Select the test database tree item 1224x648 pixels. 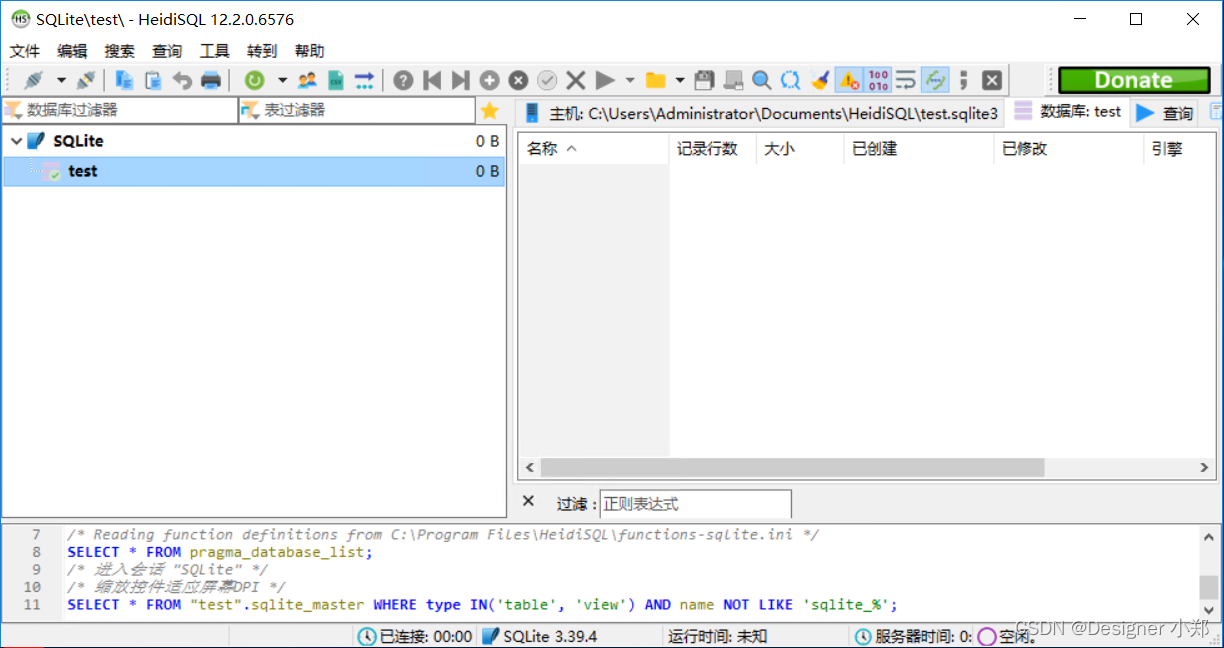(x=254, y=171)
